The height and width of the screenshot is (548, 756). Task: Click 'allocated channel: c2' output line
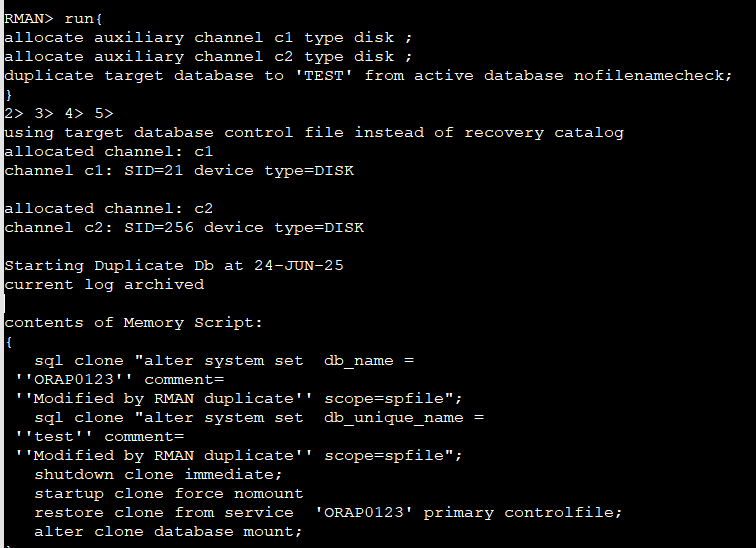[x=108, y=209]
